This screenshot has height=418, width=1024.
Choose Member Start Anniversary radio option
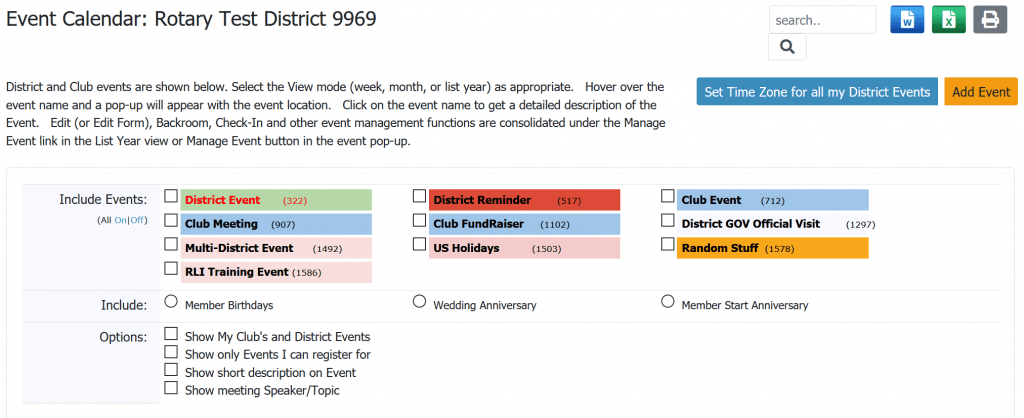(667, 301)
